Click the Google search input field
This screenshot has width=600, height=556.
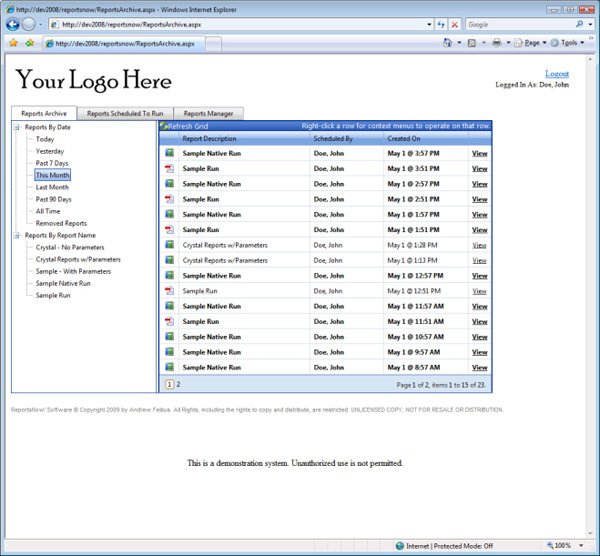coord(520,24)
